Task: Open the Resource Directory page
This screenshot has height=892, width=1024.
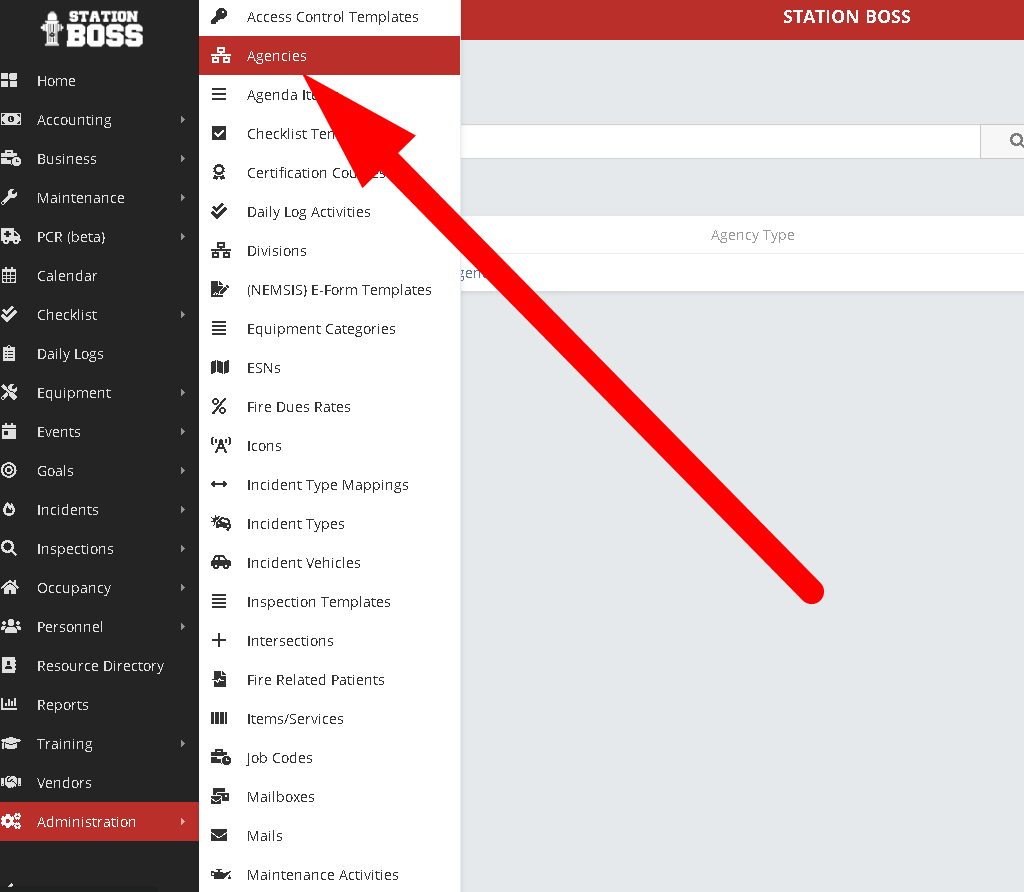Action: (100, 666)
